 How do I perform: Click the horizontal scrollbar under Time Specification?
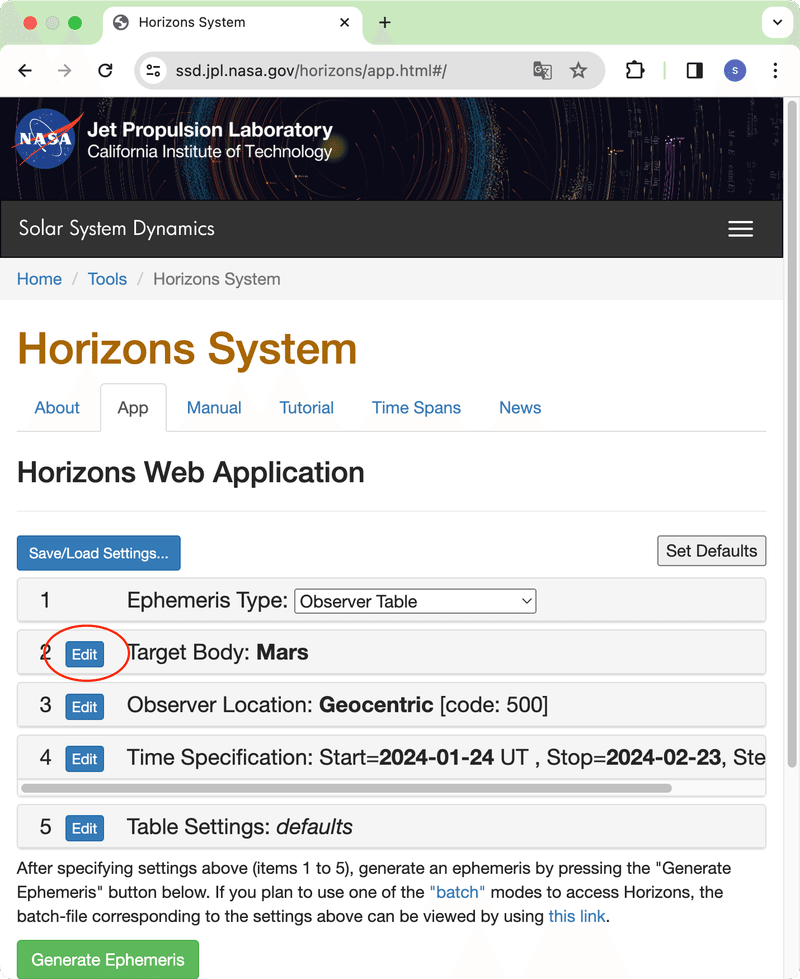[345, 788]
